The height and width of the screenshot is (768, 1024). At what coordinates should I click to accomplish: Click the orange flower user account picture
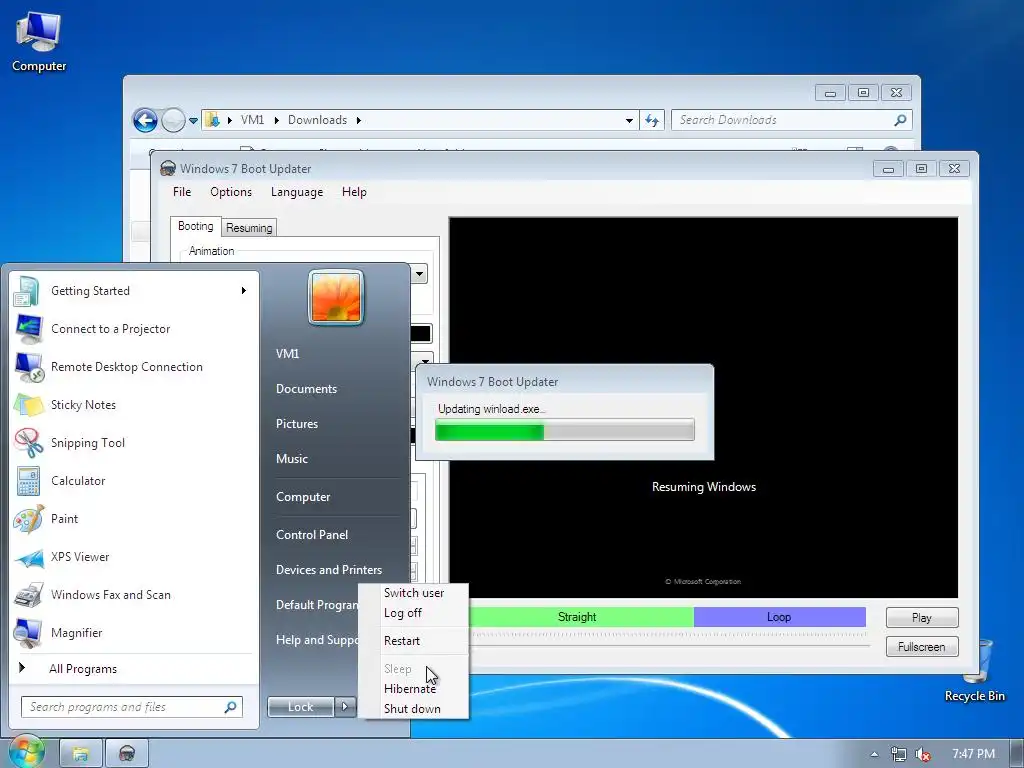pyautogui.click(x=336, y=297)
